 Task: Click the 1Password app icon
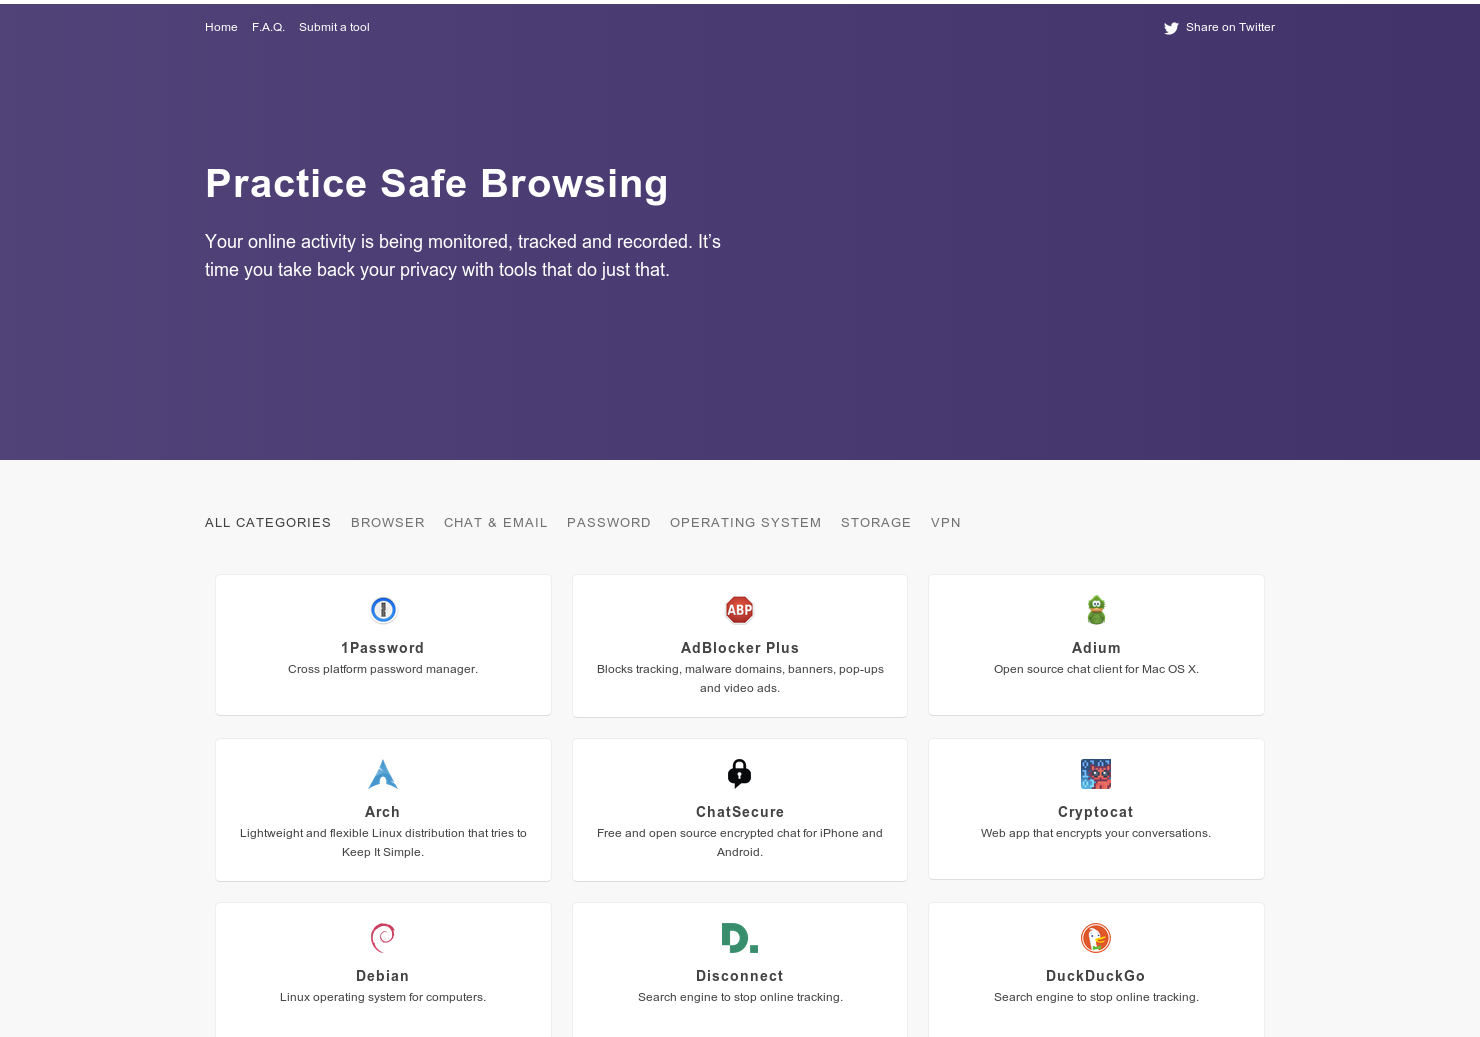[x=383, y=609]
